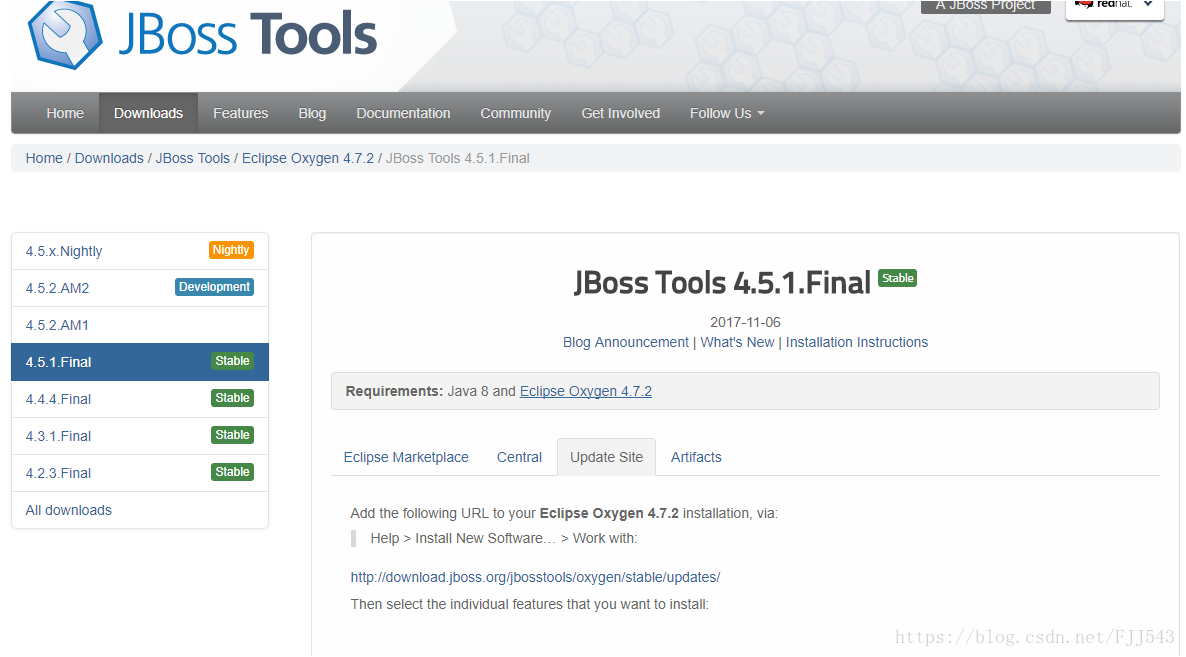Open the What's New link
This screenshot has width=1186, height=657.
[737, 342]
